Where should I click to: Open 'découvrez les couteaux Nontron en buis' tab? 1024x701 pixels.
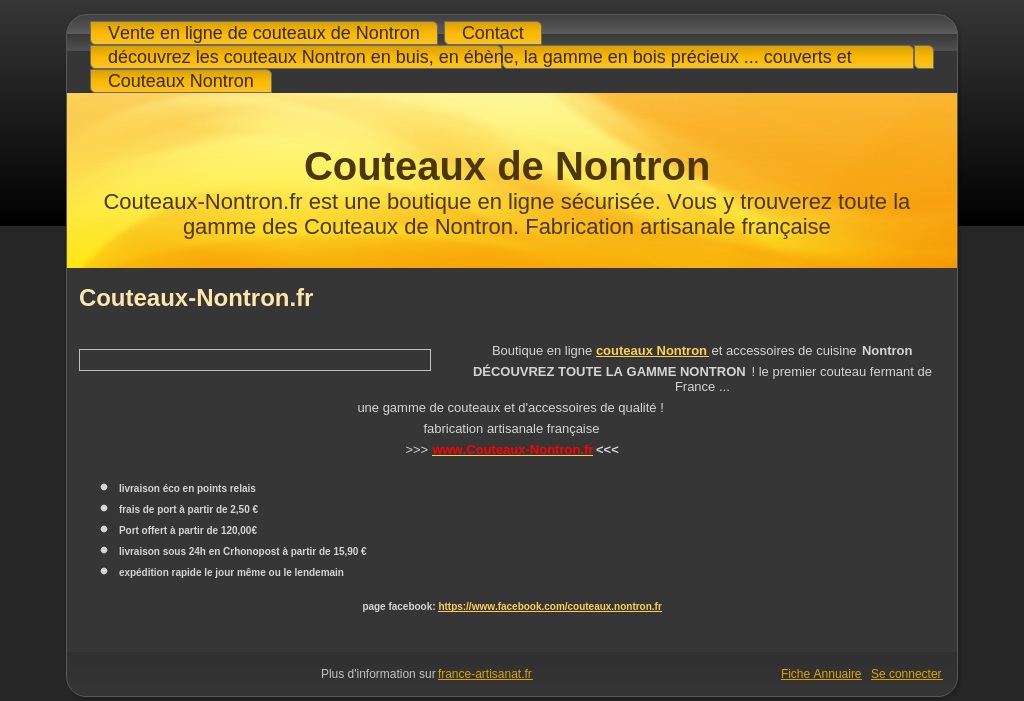click(x=502, y=57)
